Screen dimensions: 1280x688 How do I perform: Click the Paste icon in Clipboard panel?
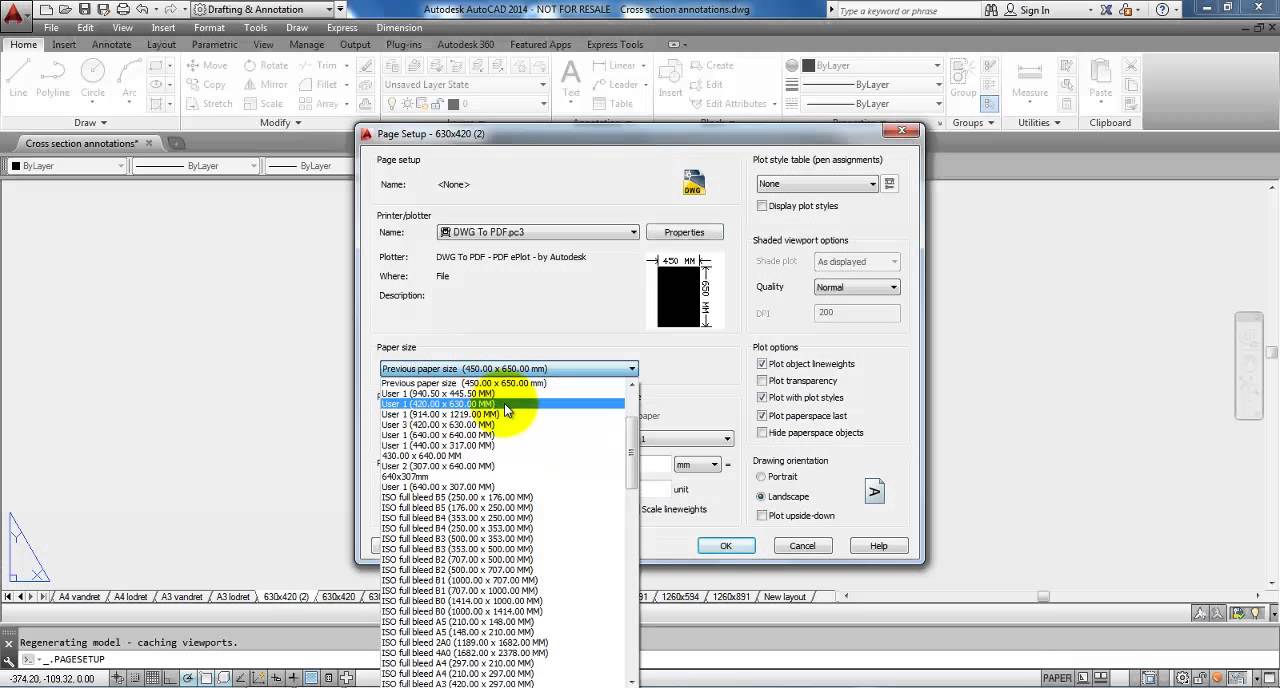1101,78
